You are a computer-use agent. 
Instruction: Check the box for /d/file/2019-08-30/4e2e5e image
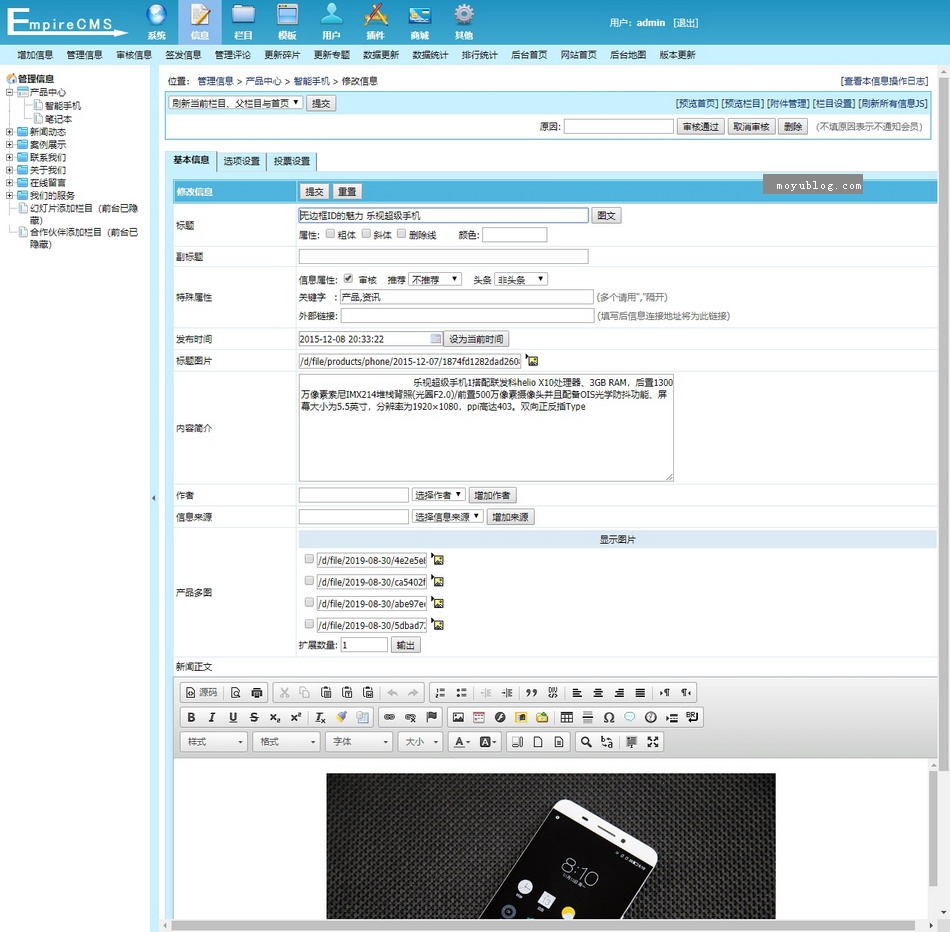click(309, 559)
